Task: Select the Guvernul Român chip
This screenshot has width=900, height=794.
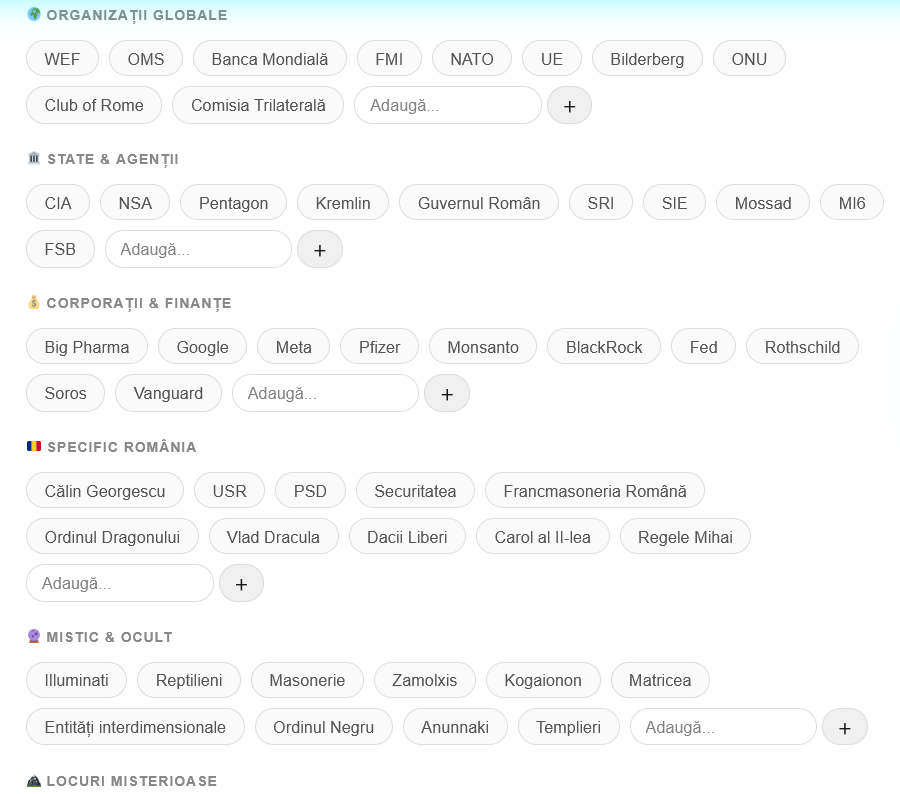Action: [x=479, y=203]
